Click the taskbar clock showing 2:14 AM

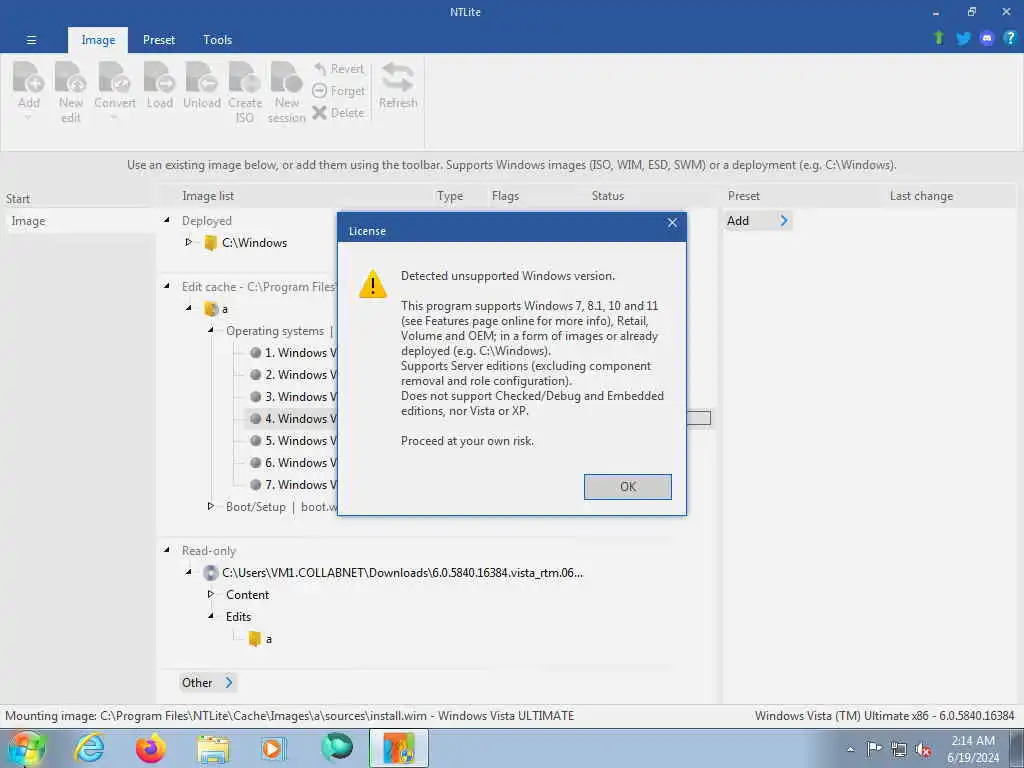tap(973, 748)
